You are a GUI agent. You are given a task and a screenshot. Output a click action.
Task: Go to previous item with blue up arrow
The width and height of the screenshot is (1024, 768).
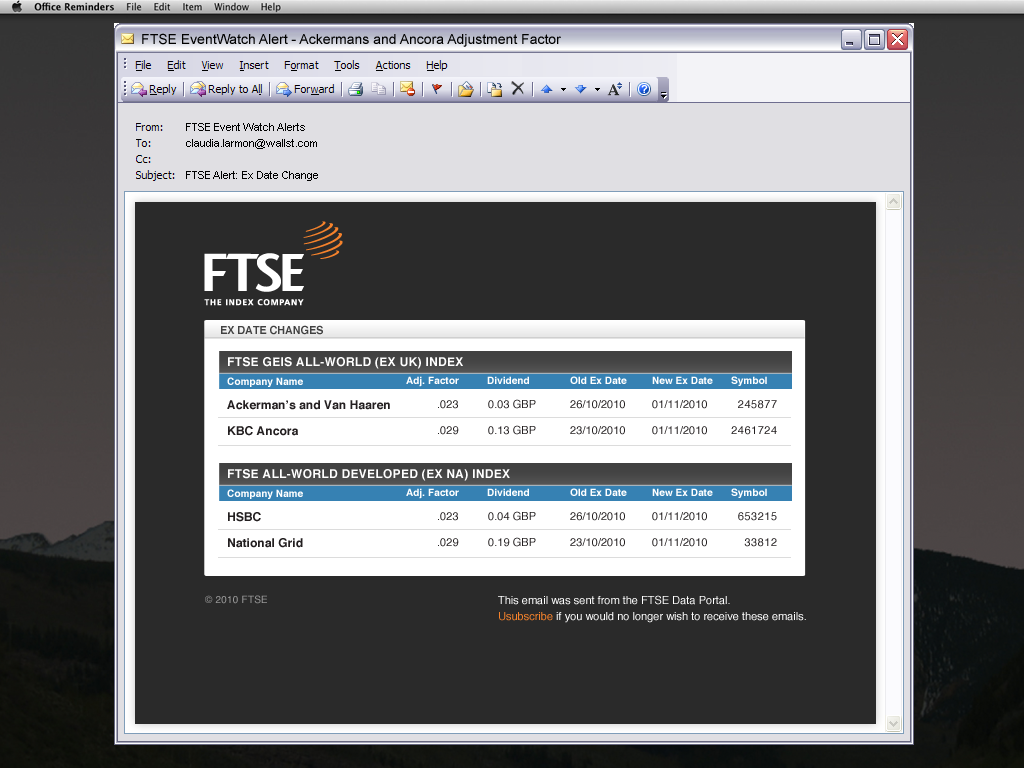(547, 89)
